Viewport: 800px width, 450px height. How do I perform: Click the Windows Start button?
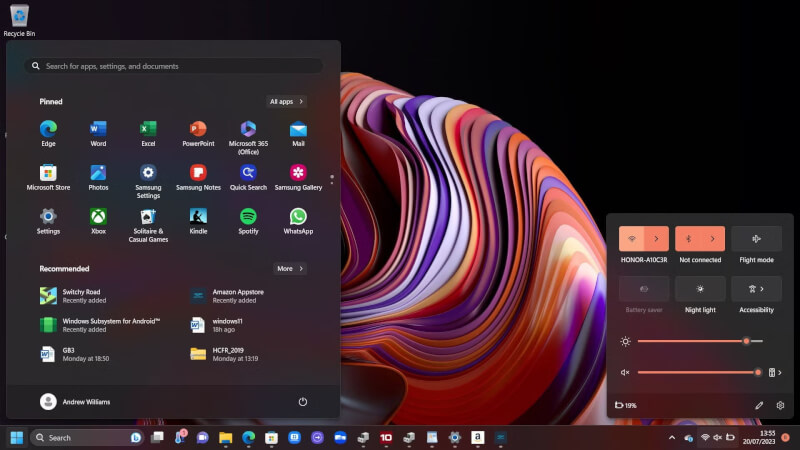coord(17,438)
